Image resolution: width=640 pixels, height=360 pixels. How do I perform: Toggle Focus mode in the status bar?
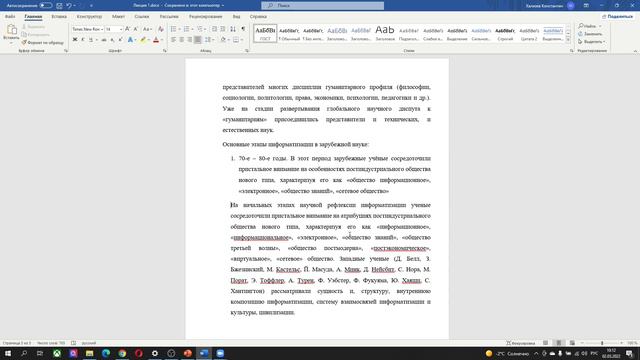(520, 343)
